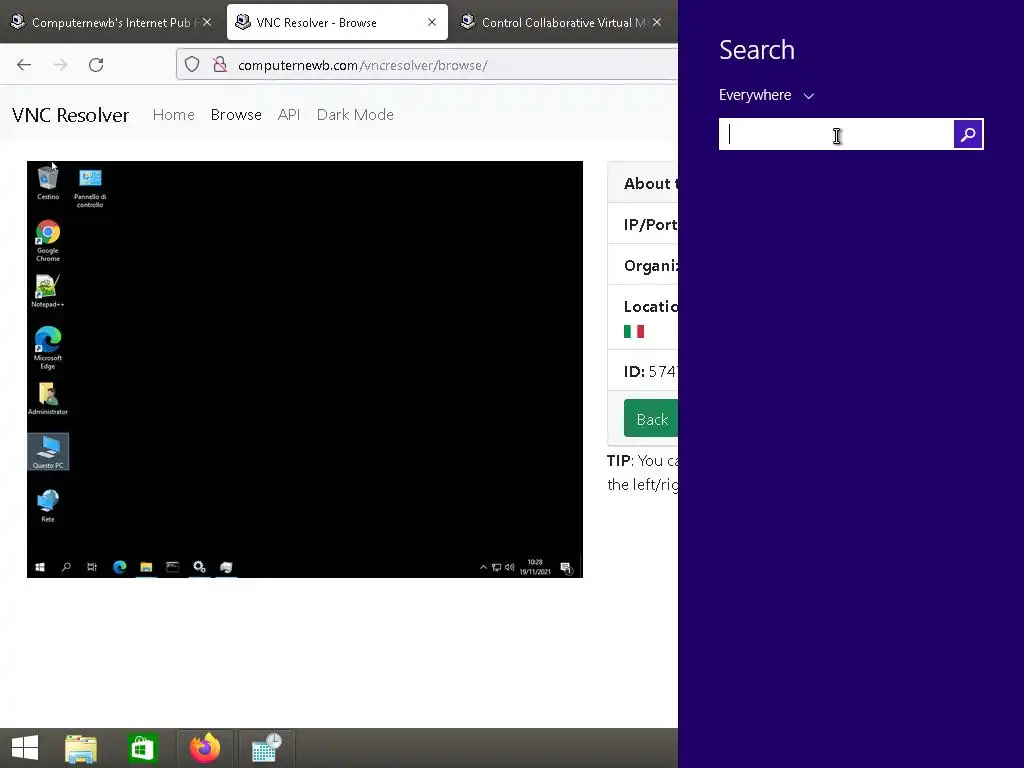Open the API nav link
The image size is (1024, 768).
289,114
